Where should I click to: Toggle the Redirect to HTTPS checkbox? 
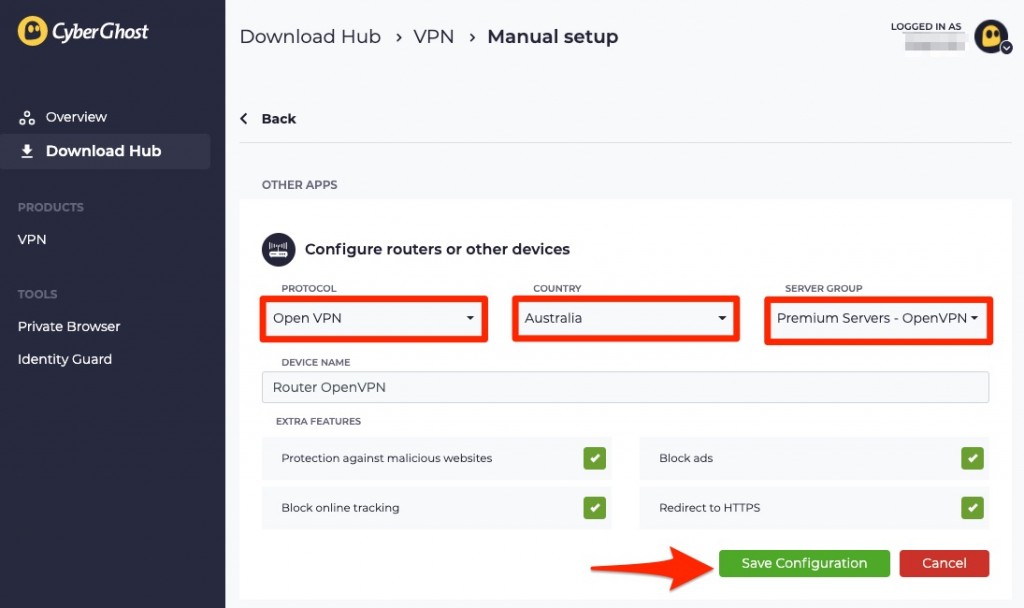972,507
